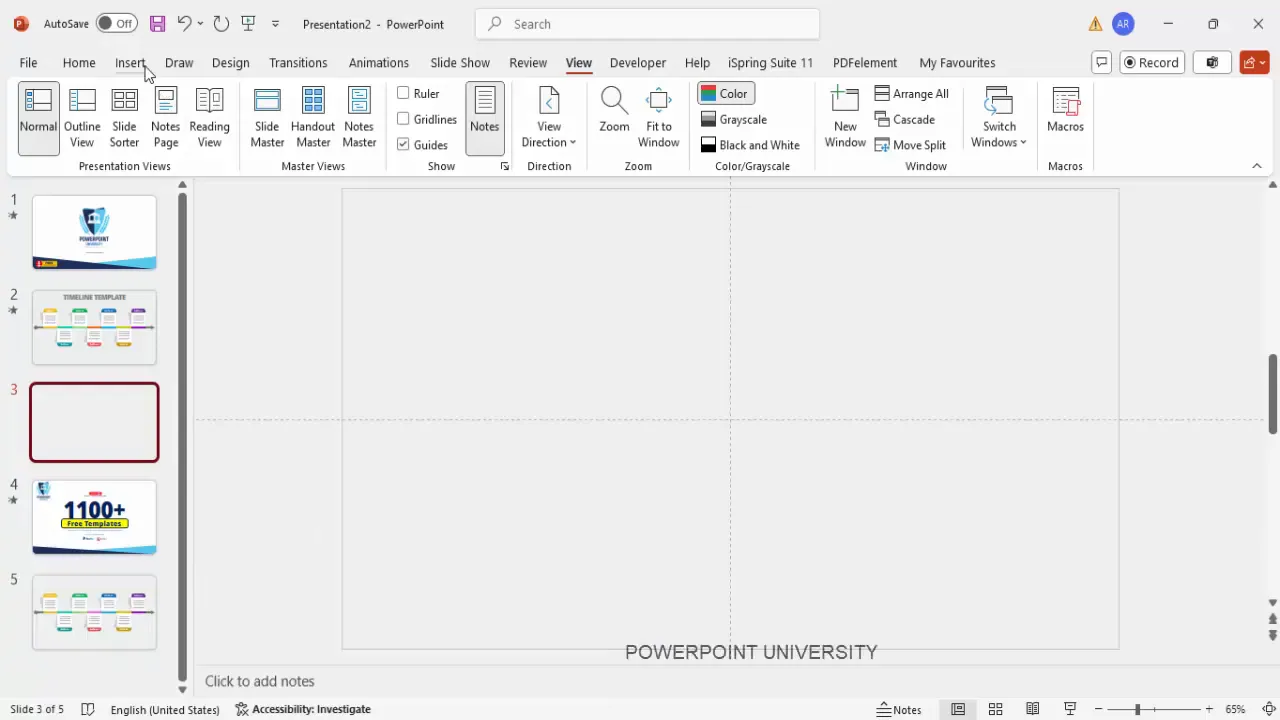Viewport: 1280px width, 720px height.
Task: Open Slide Master view
Action: 267,113
